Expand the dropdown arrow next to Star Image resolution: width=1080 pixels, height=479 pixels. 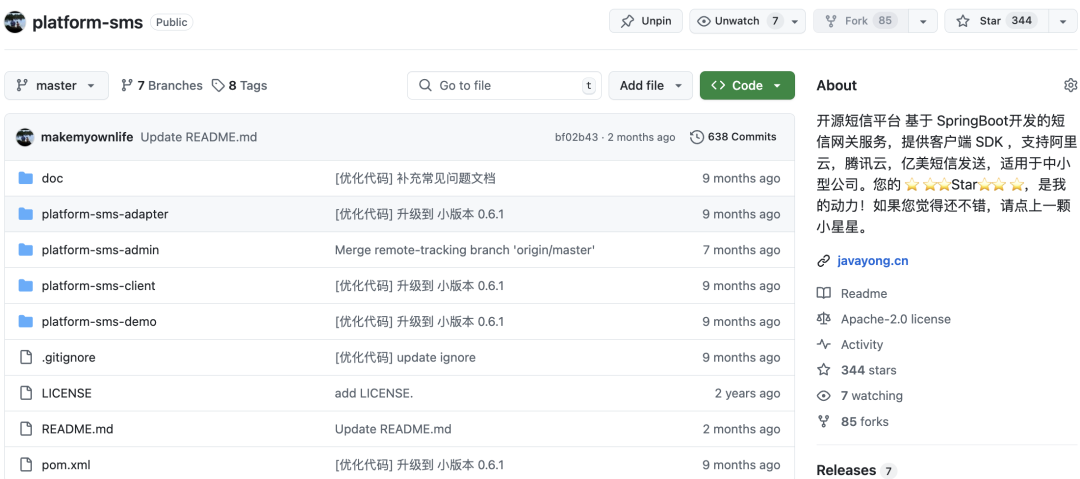[1062, 21]
